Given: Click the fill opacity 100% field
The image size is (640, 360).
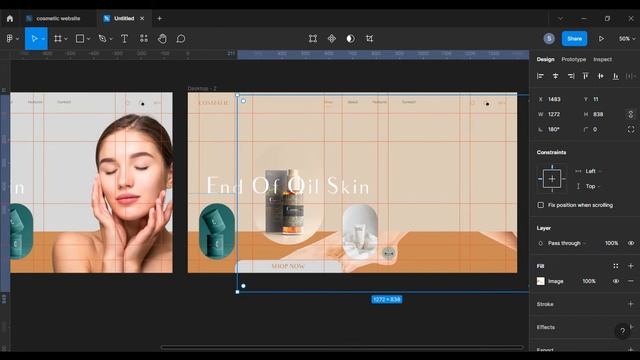Looking at the screenshot, I should 589,281.
